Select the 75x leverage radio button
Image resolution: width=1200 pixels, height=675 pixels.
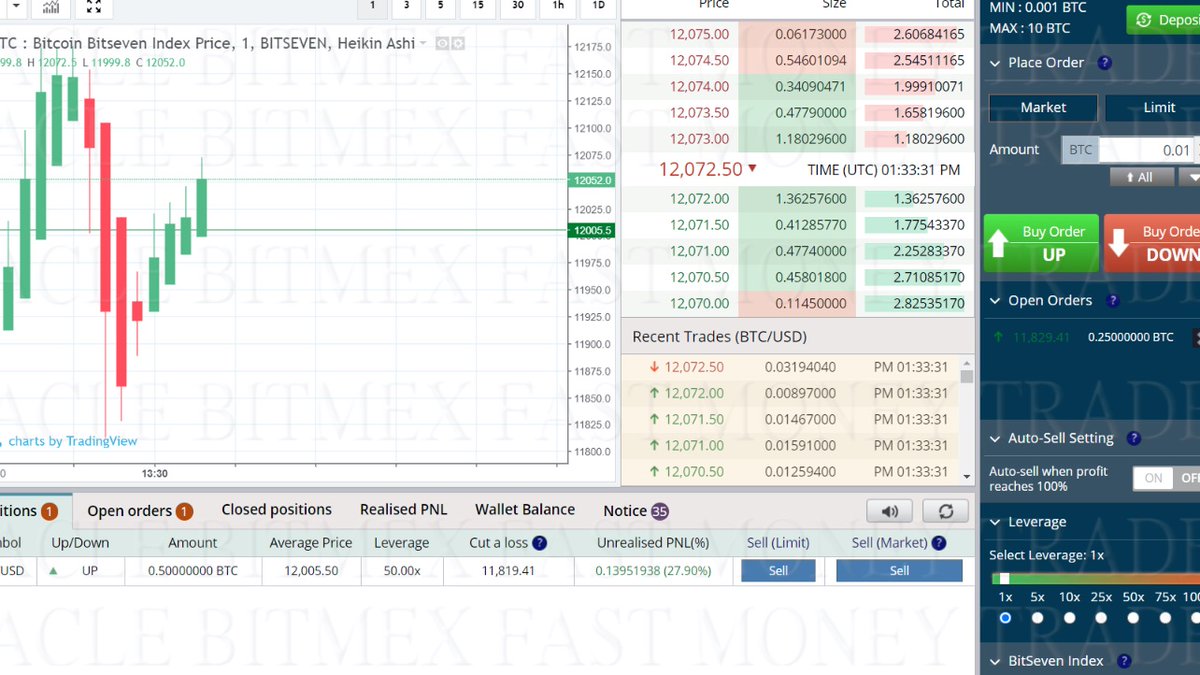tap(1165, 618)
